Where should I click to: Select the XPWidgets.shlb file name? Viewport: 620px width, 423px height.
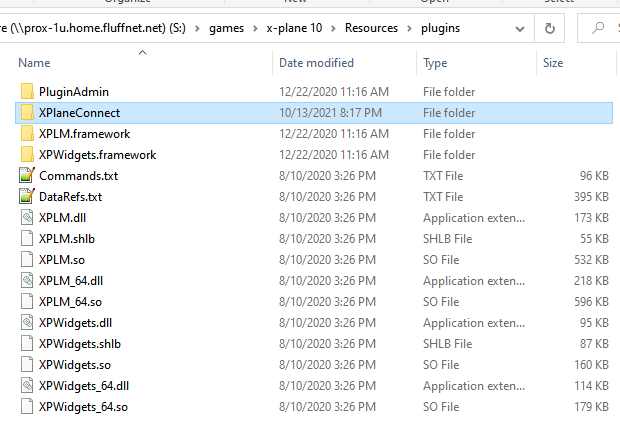point(79,344)
